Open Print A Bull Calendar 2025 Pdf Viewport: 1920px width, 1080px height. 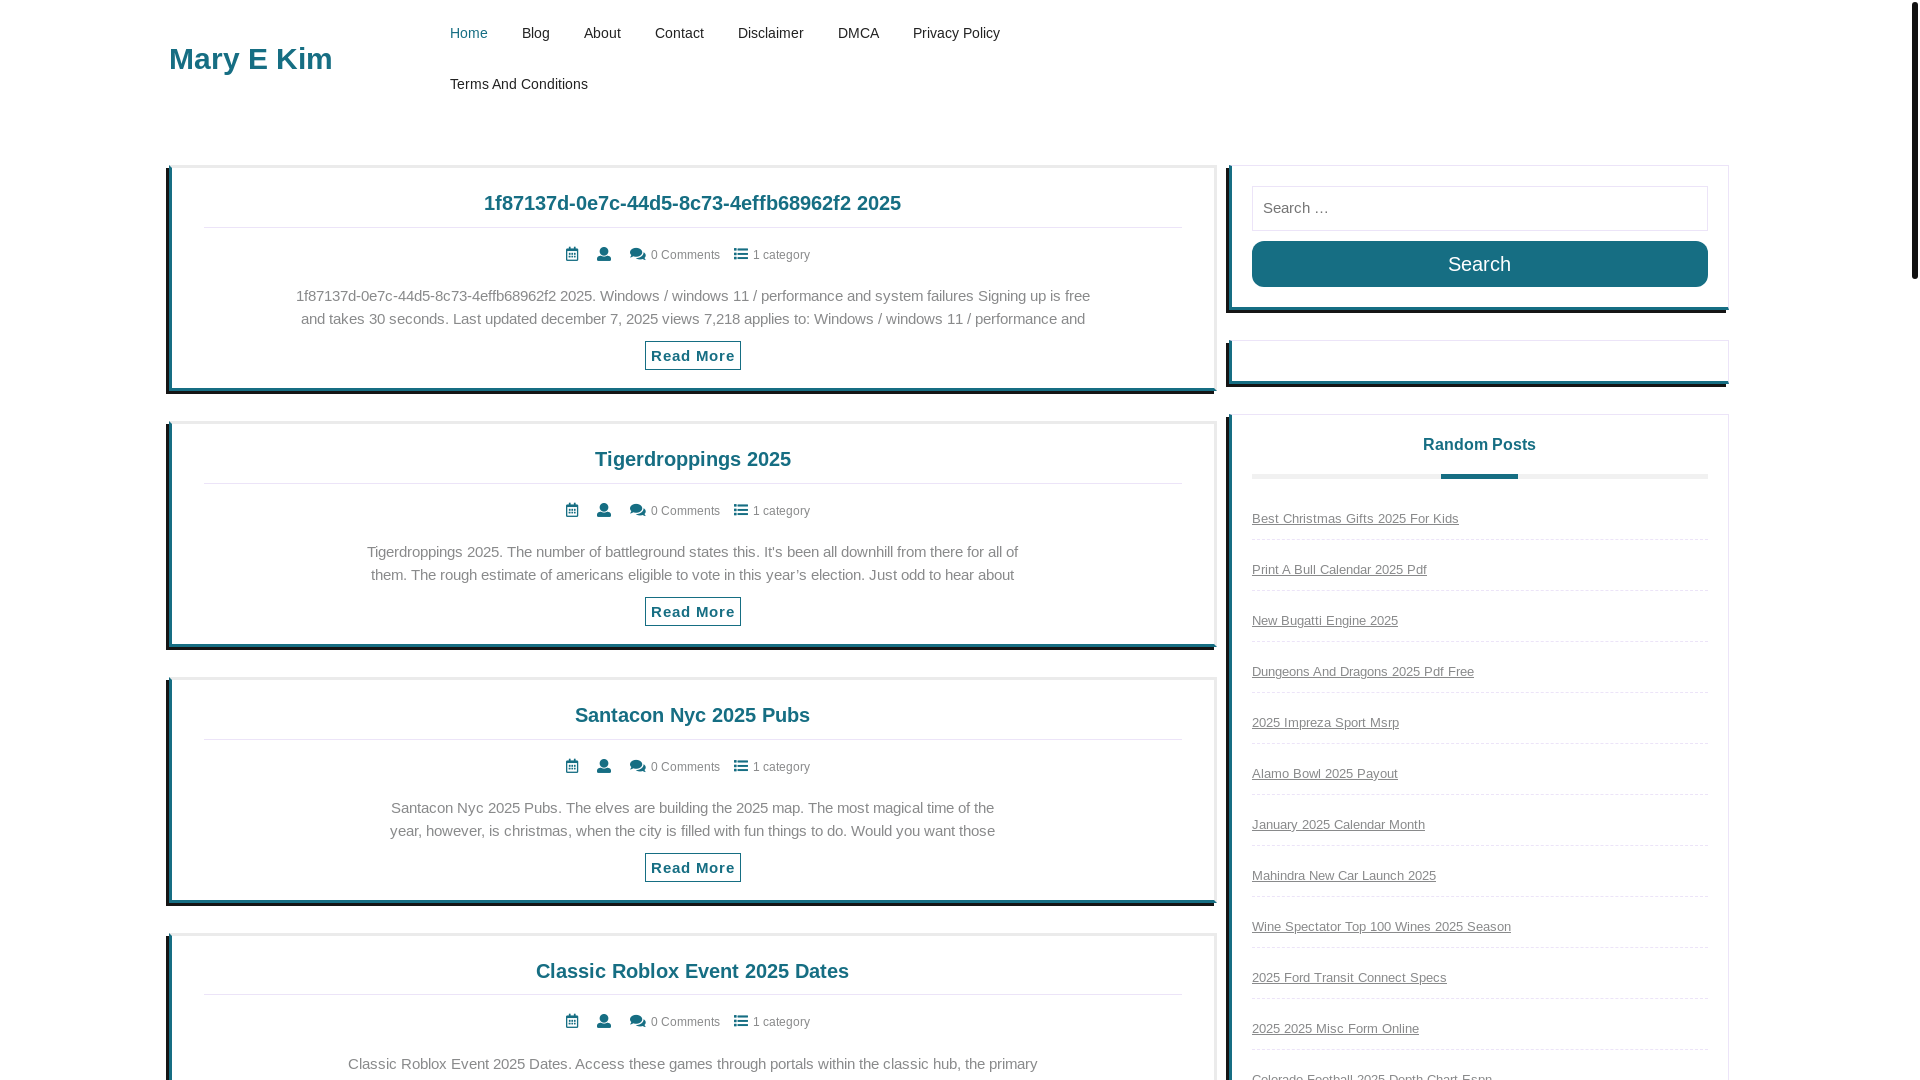pos(1339,570)
